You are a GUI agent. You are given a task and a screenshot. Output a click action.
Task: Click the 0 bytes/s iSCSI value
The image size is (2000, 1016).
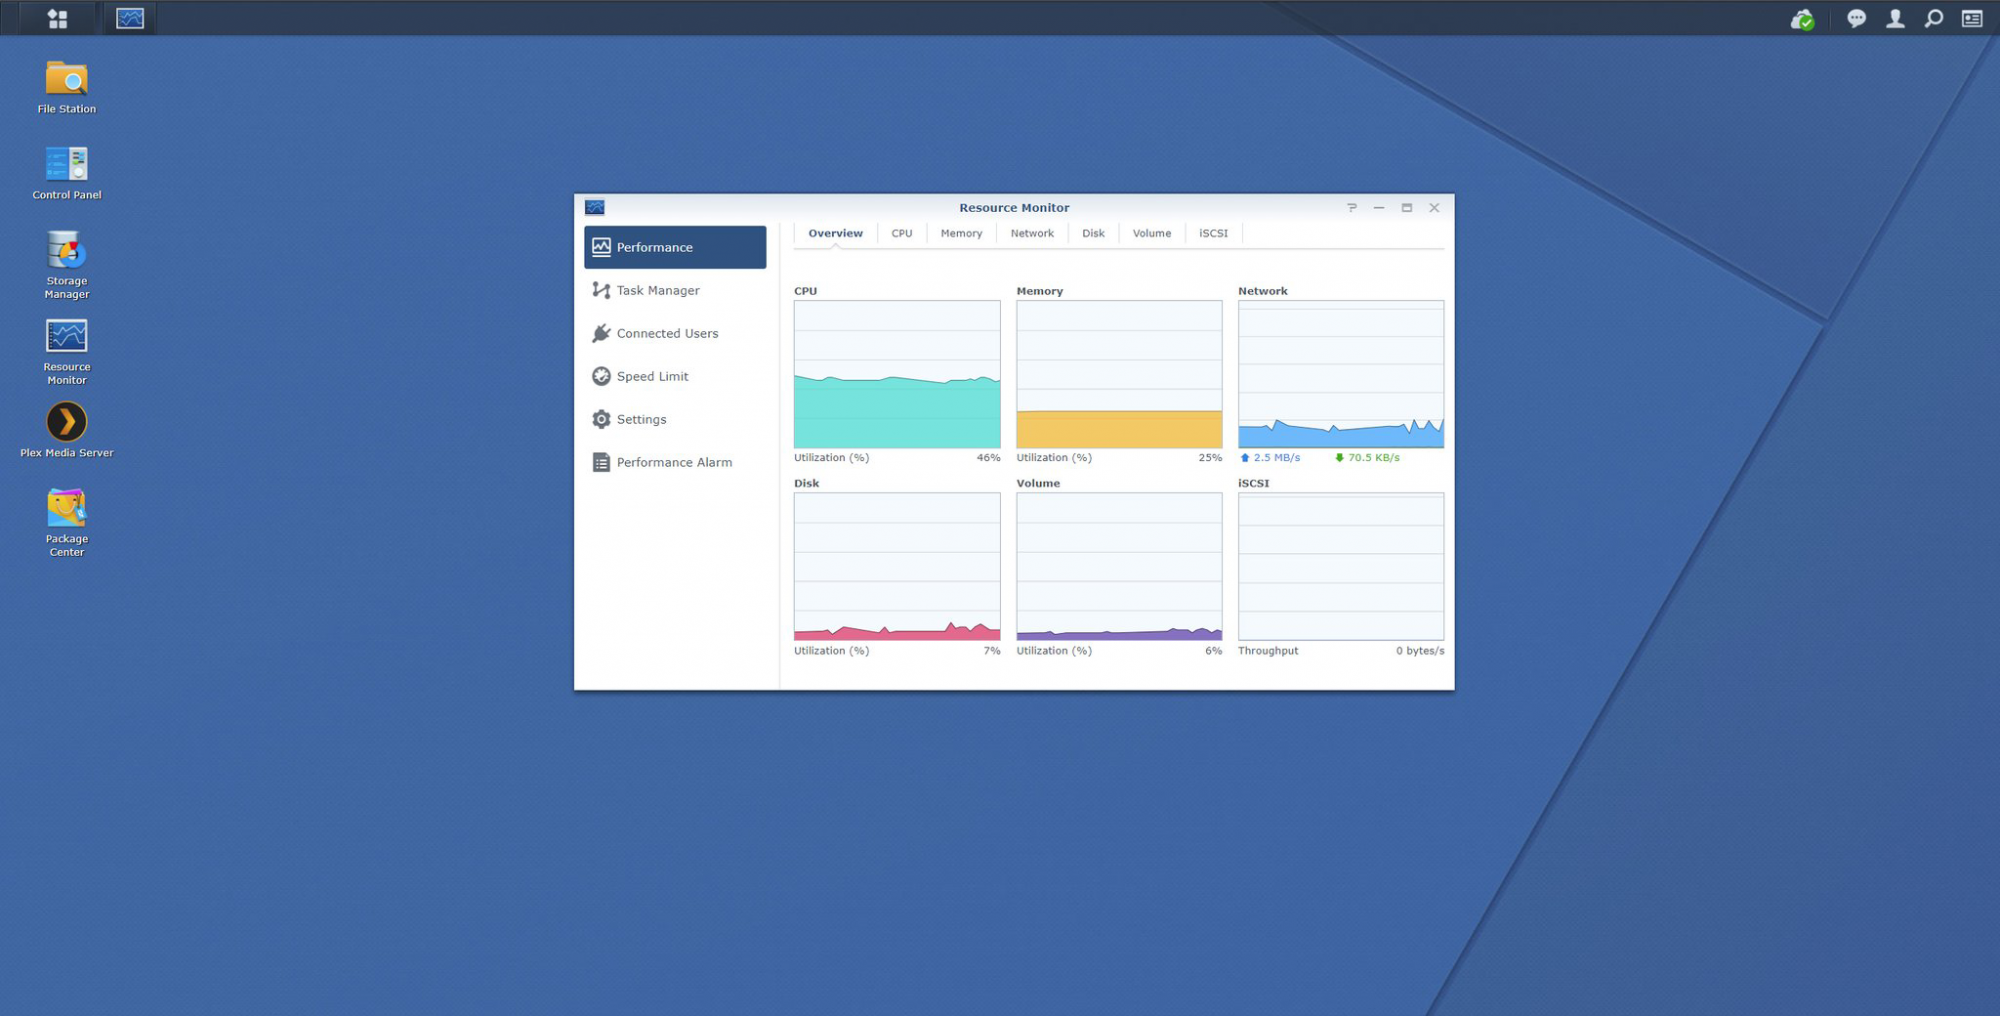coord(1420,651)
